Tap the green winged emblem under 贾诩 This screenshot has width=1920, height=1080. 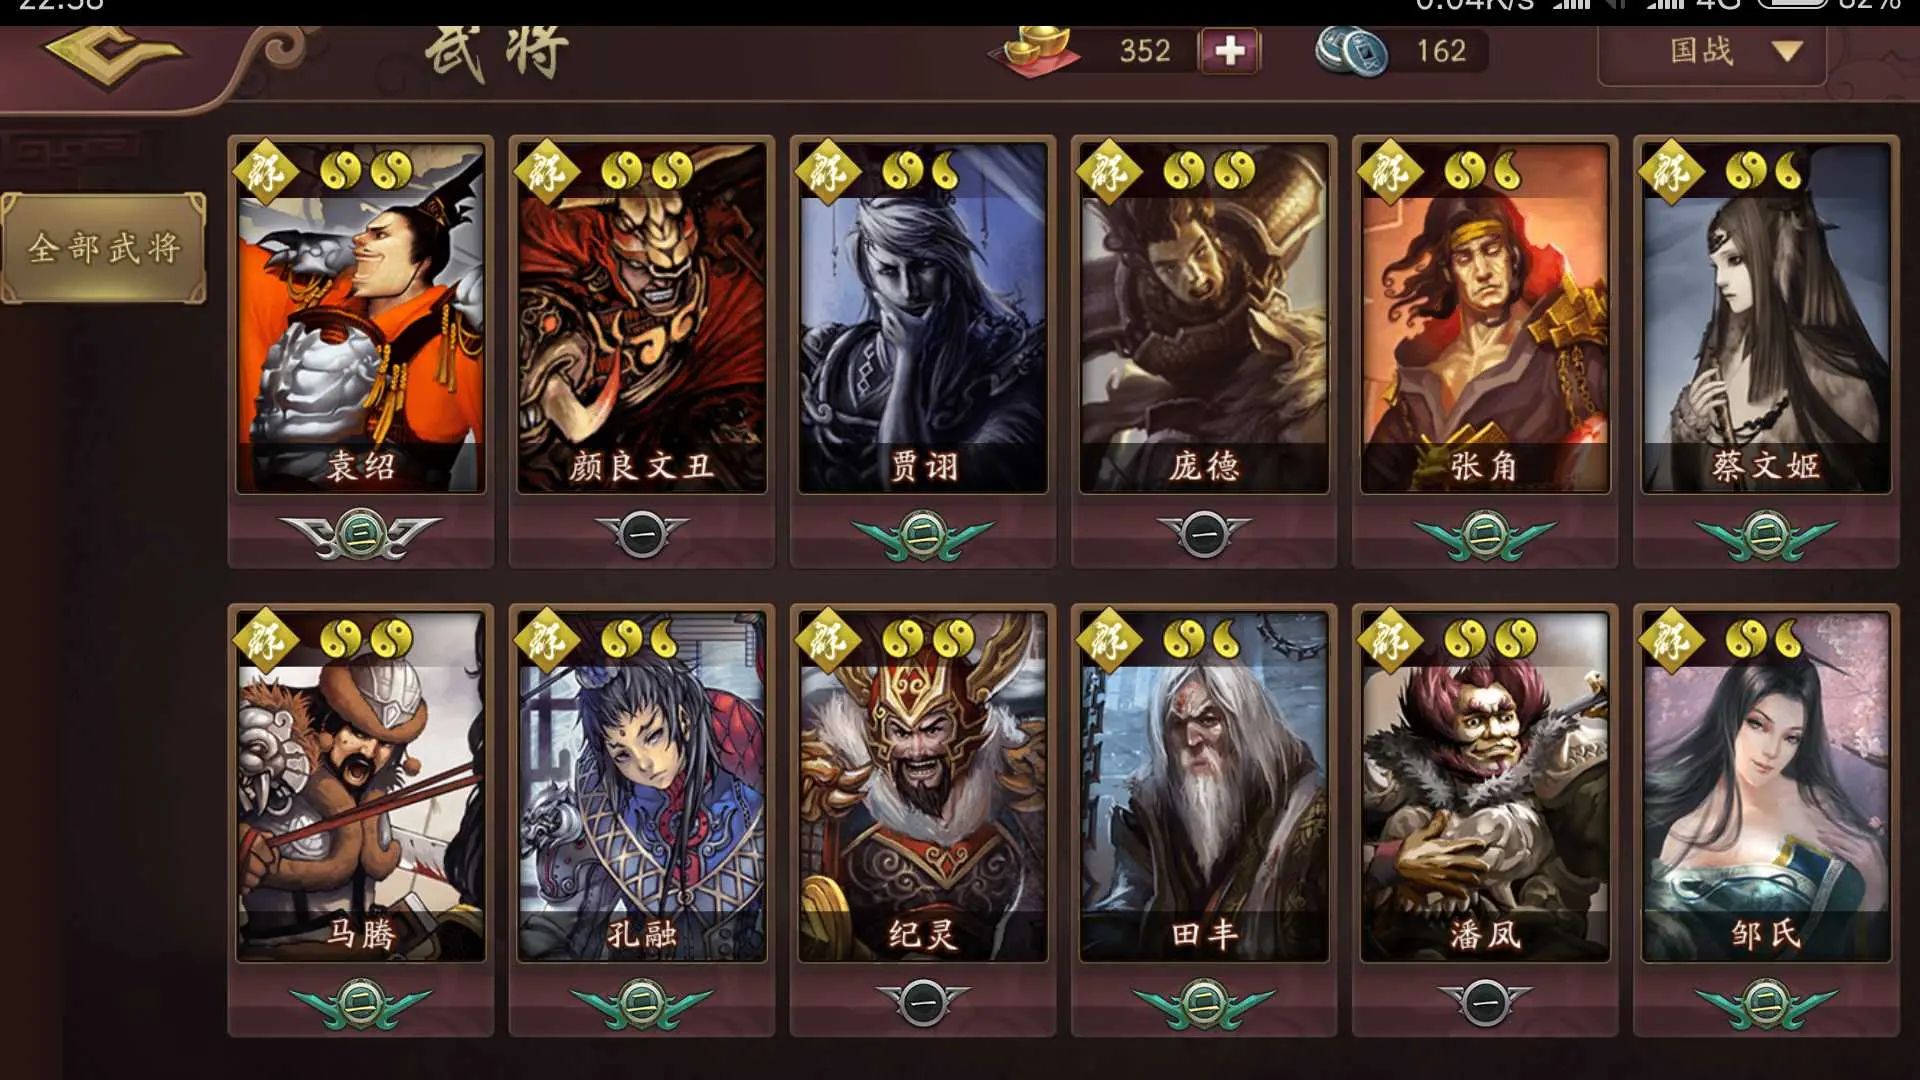click(x=923, y=534)
